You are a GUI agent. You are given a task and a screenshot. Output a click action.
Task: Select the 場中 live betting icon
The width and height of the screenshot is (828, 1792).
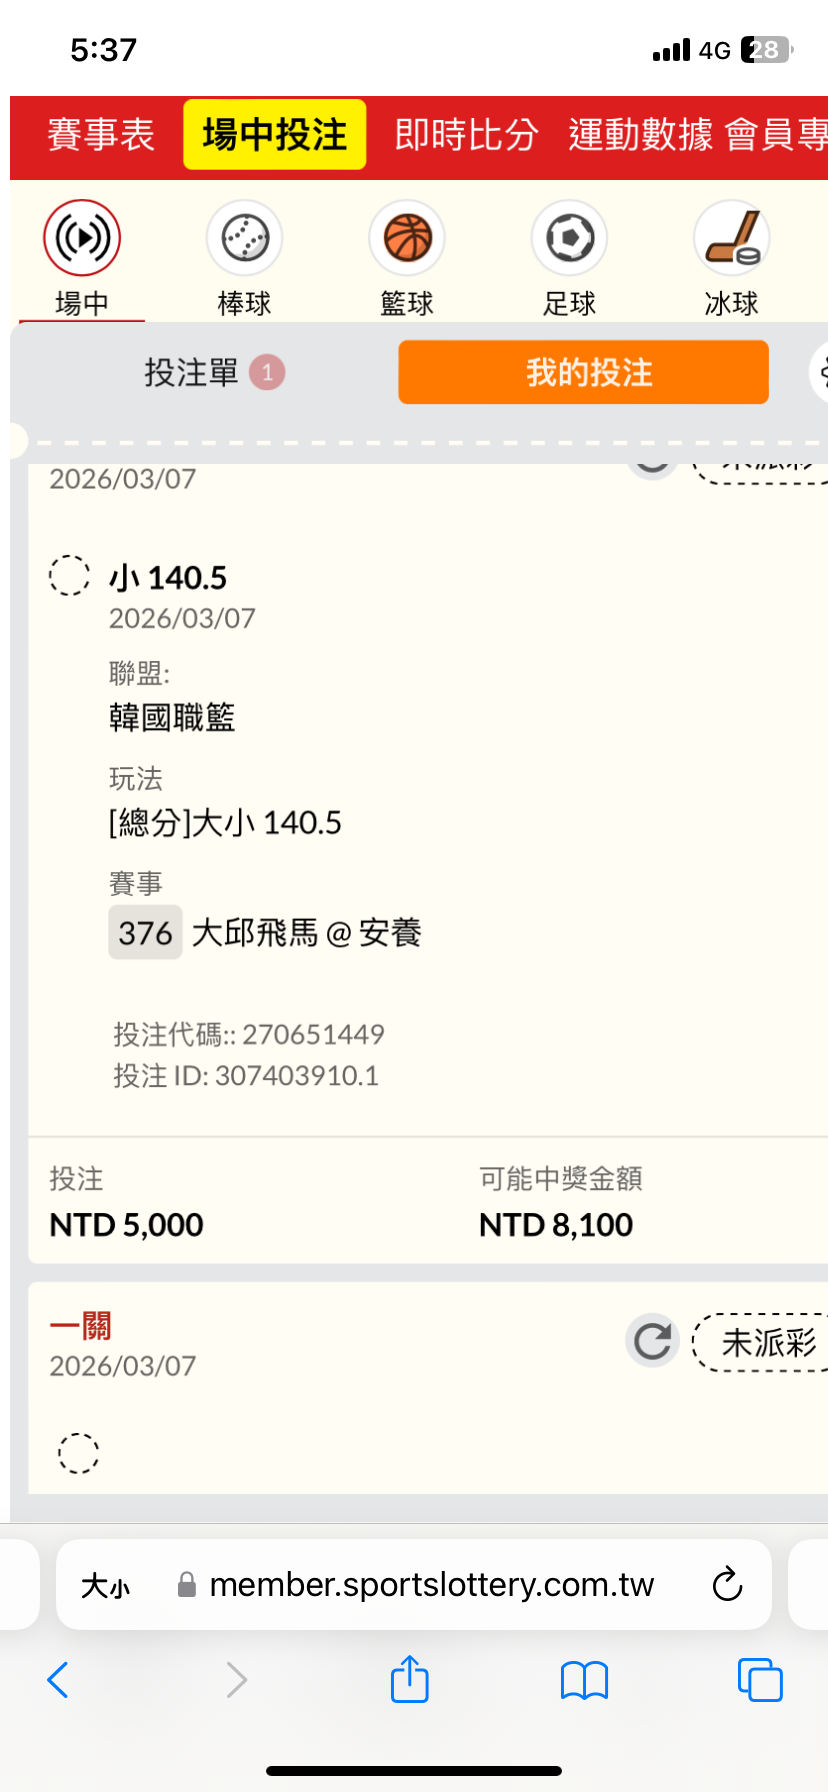coord(82,238)
